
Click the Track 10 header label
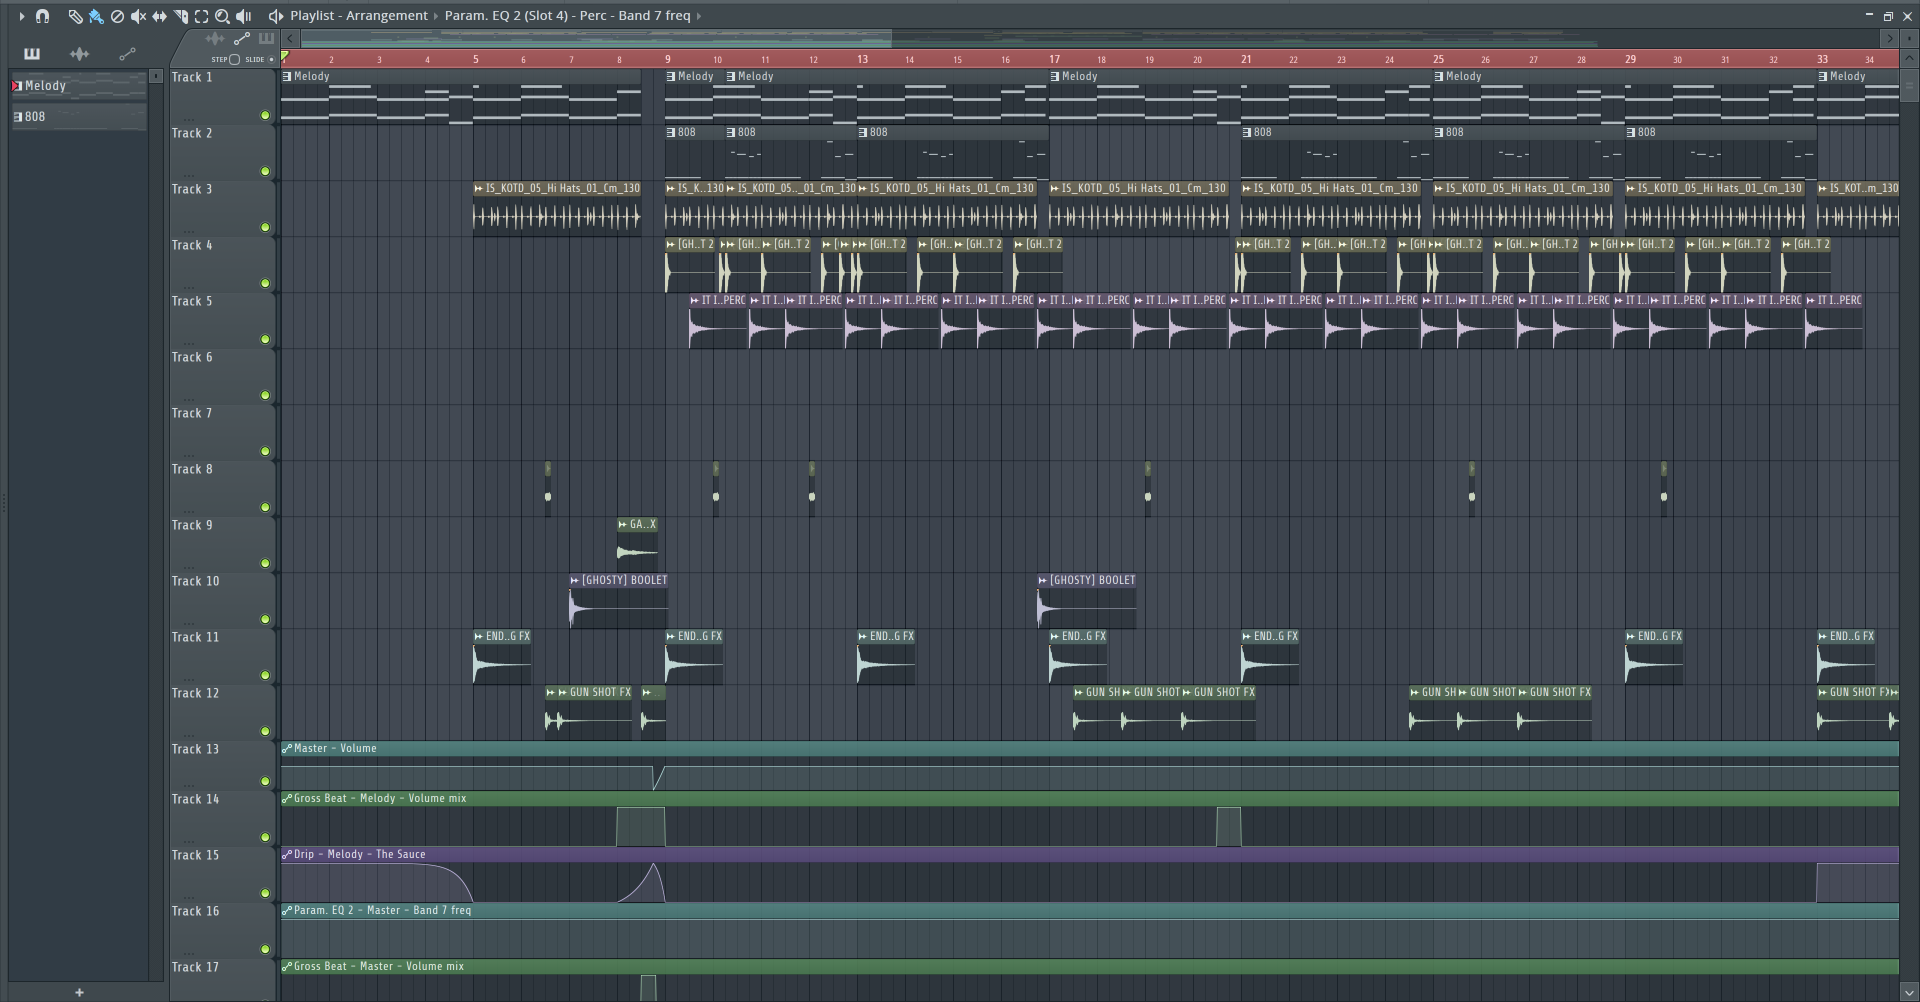195,581
